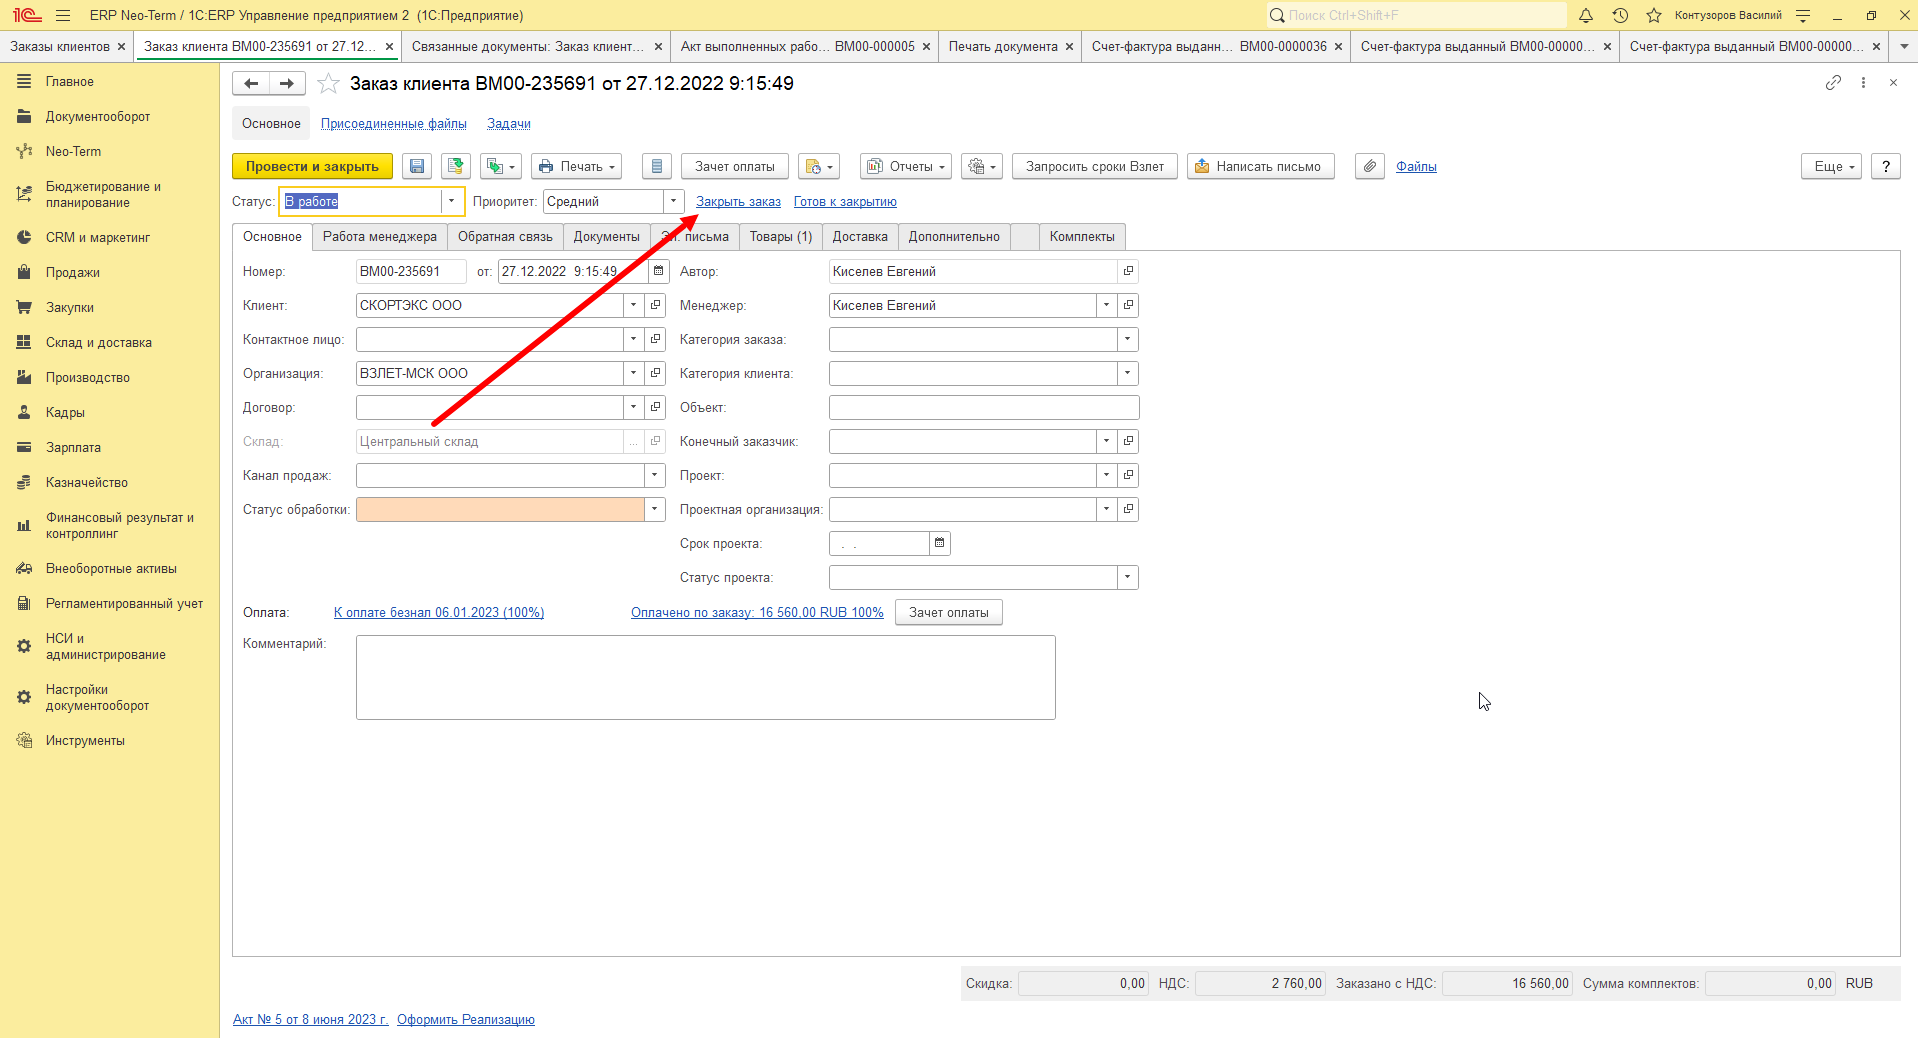
Task: Open Оплачено по заказу payment link
Action: 757,613
